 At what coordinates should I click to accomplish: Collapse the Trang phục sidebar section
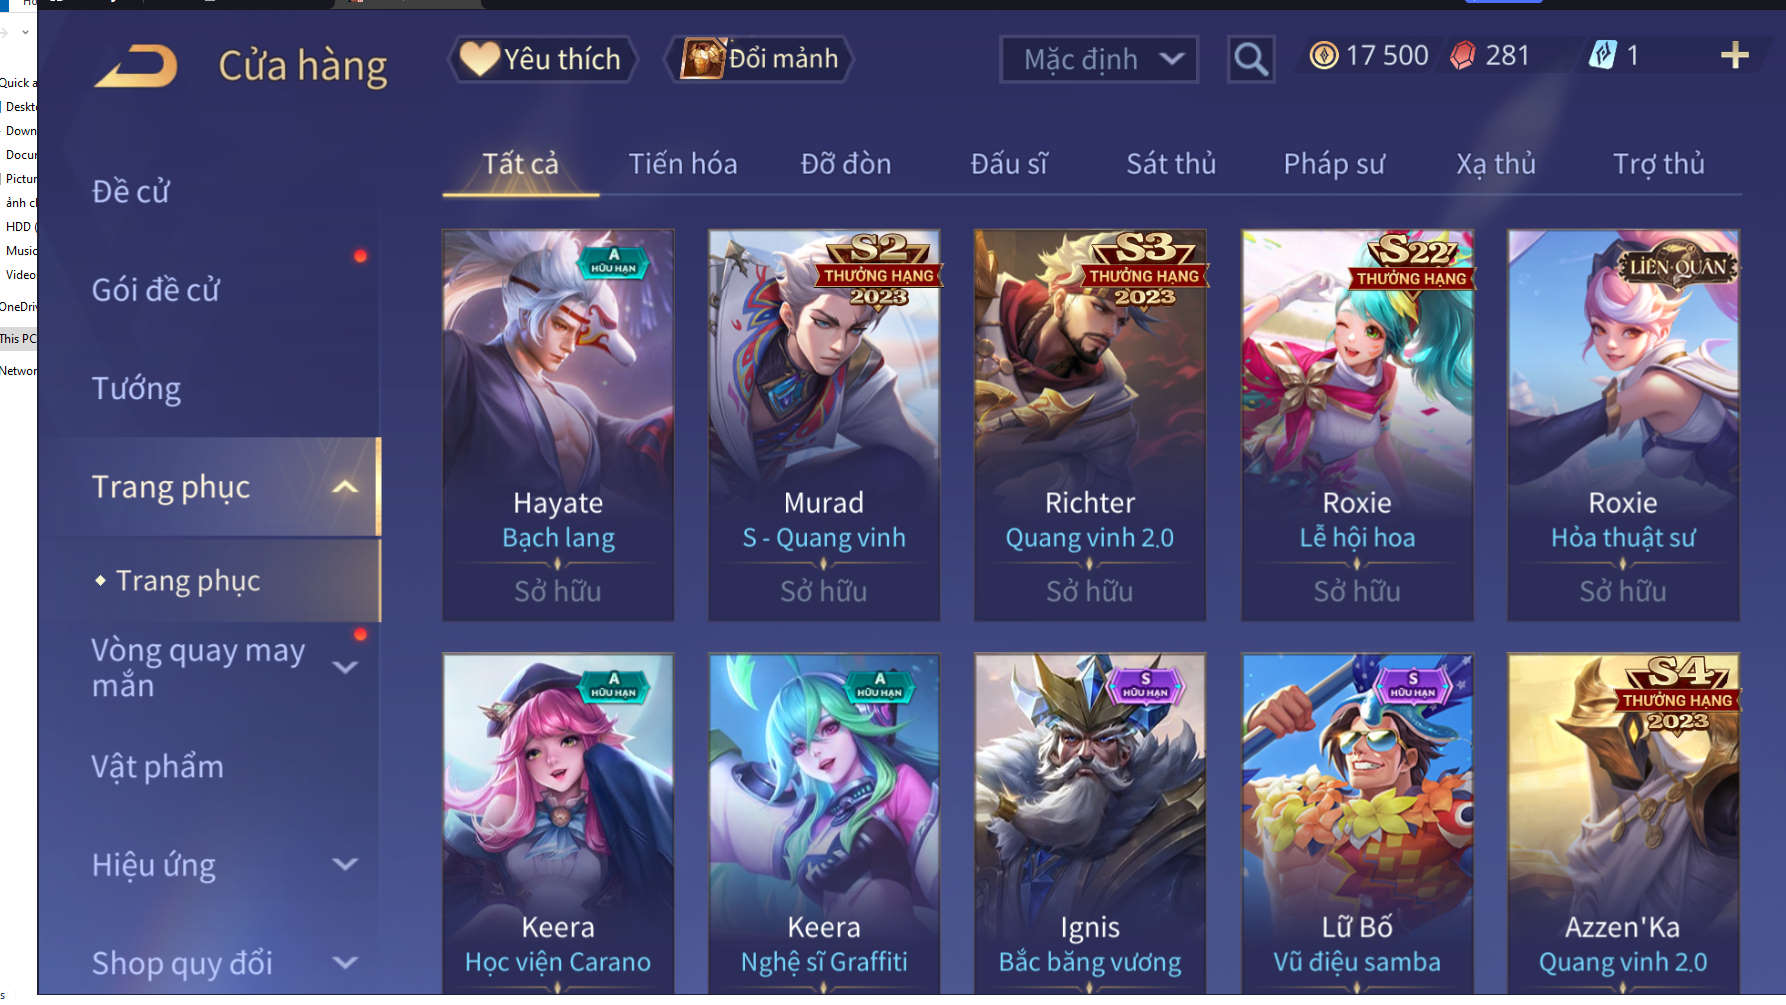point(345,487)
